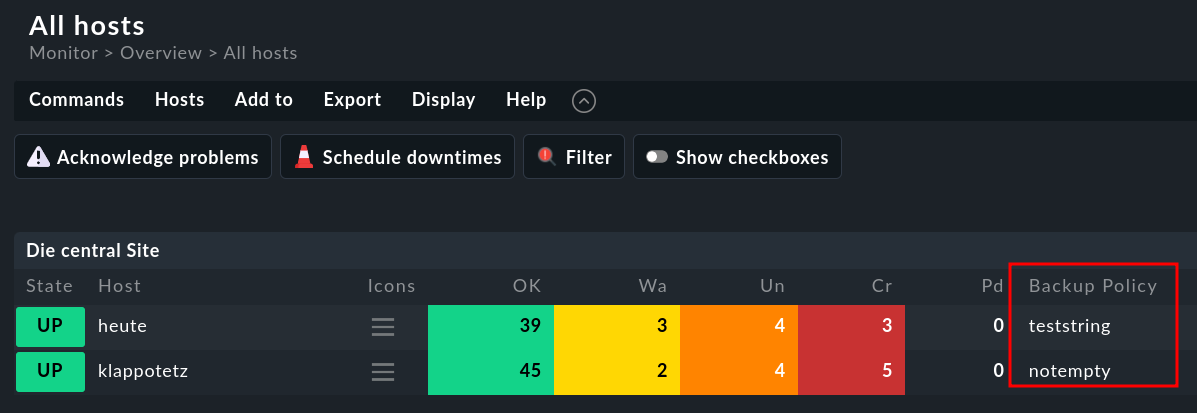Open the Add to dropdown menu

[x=263, y=100]
